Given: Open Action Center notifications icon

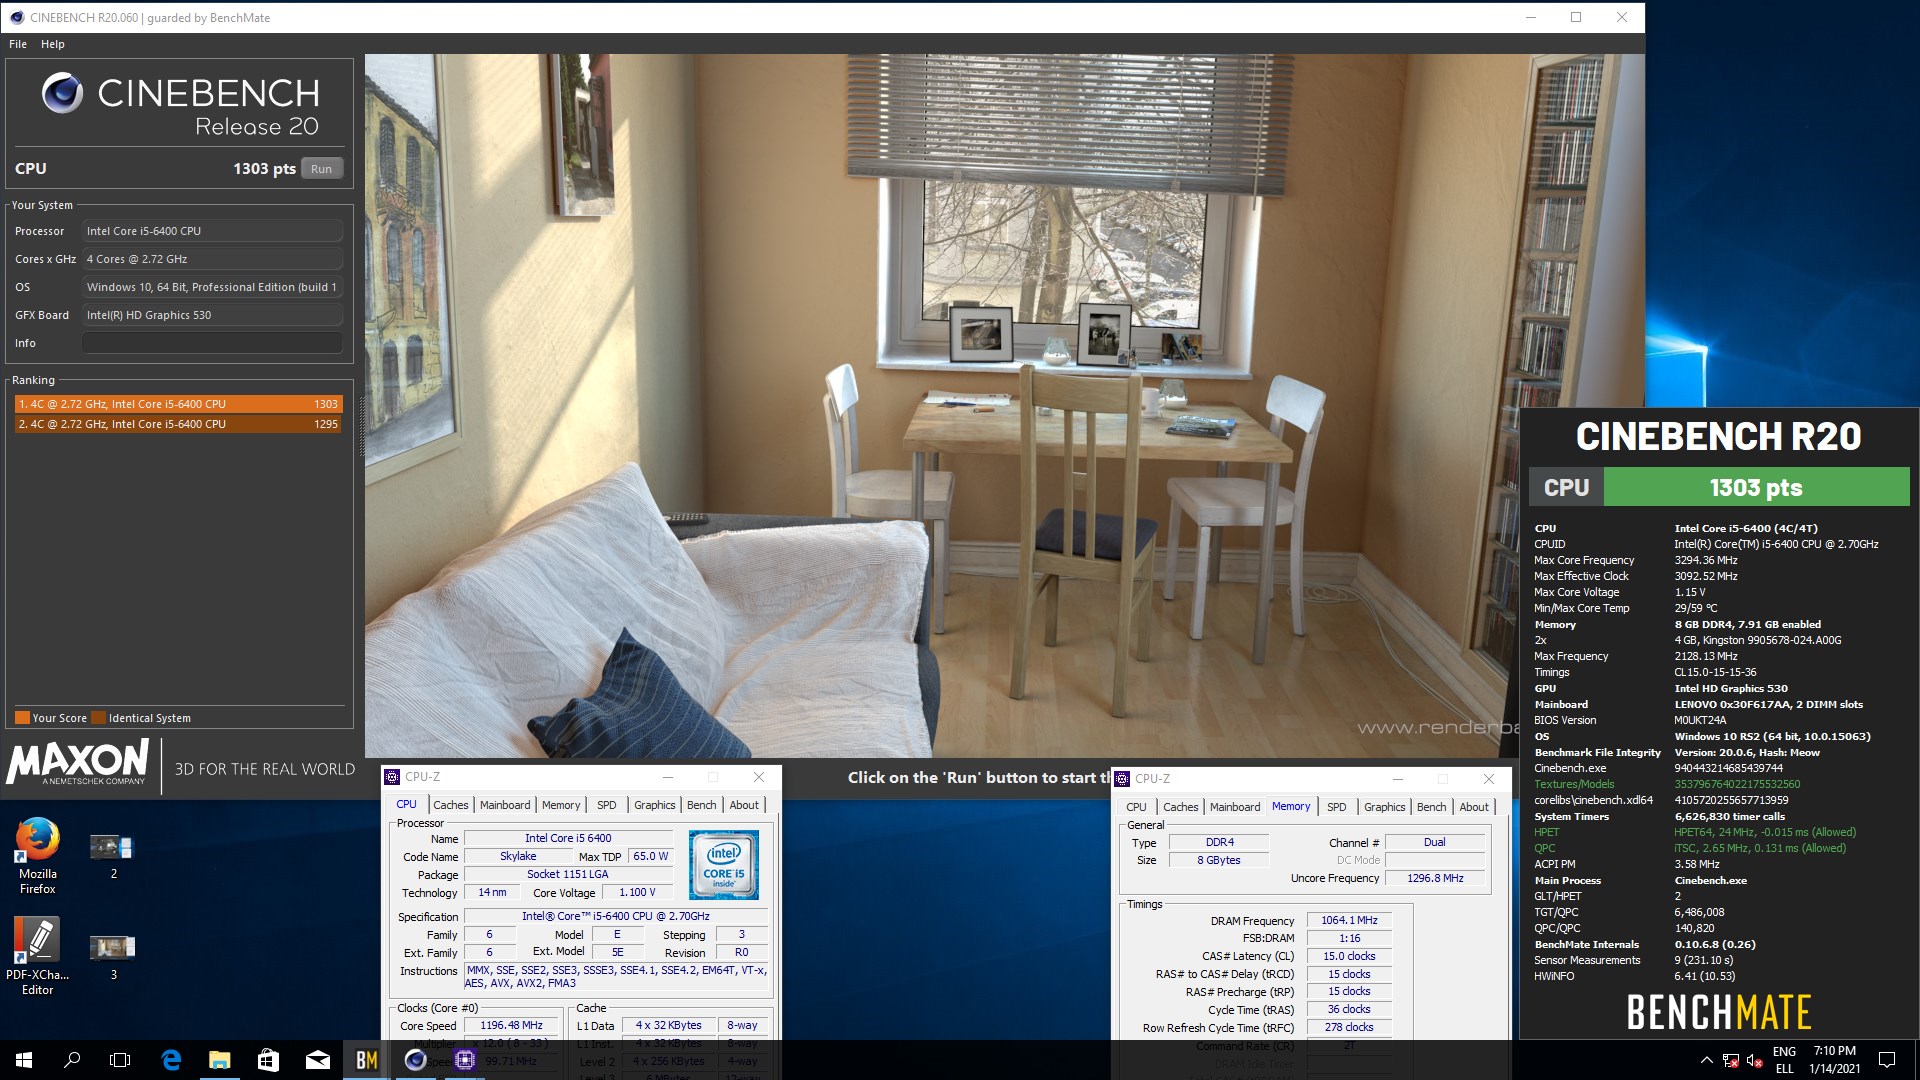Looking at the screenshot, I should coord(1887,1060).
